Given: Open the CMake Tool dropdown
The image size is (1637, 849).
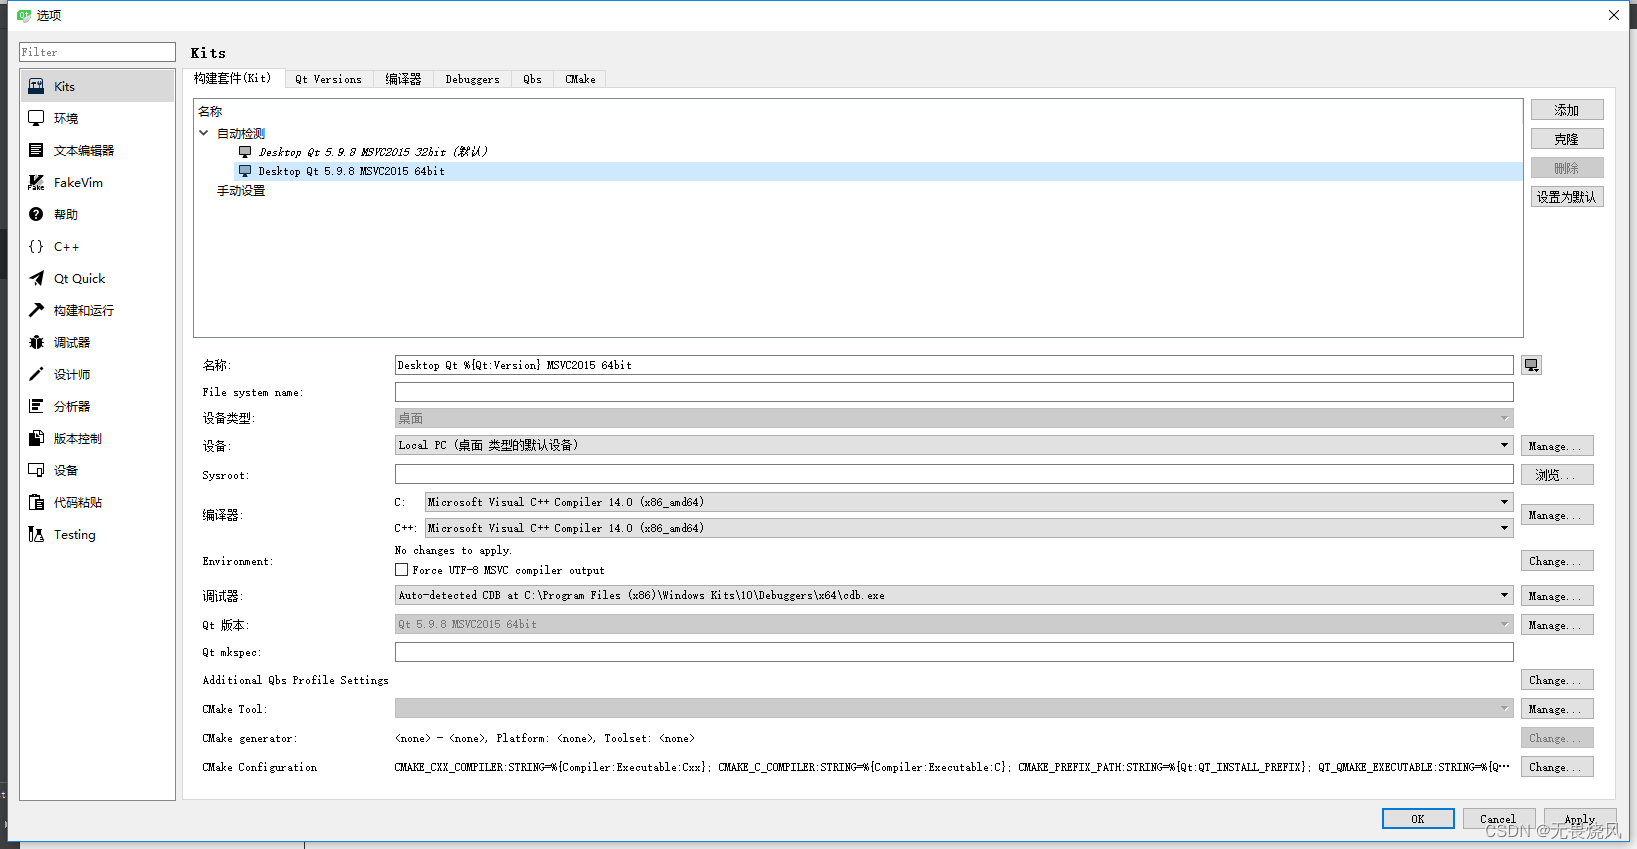Looking at the screenshot, I should pos(954,708).
